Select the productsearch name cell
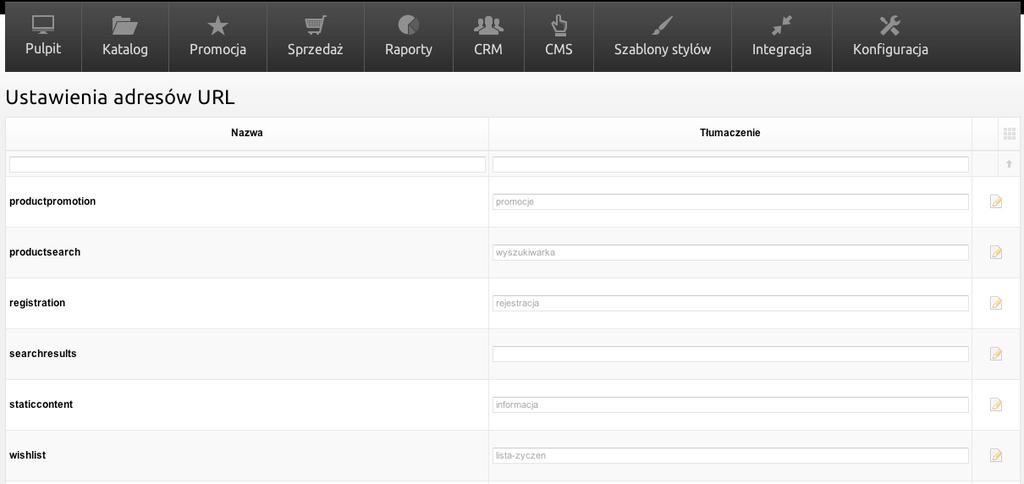 tap(247, 252)
